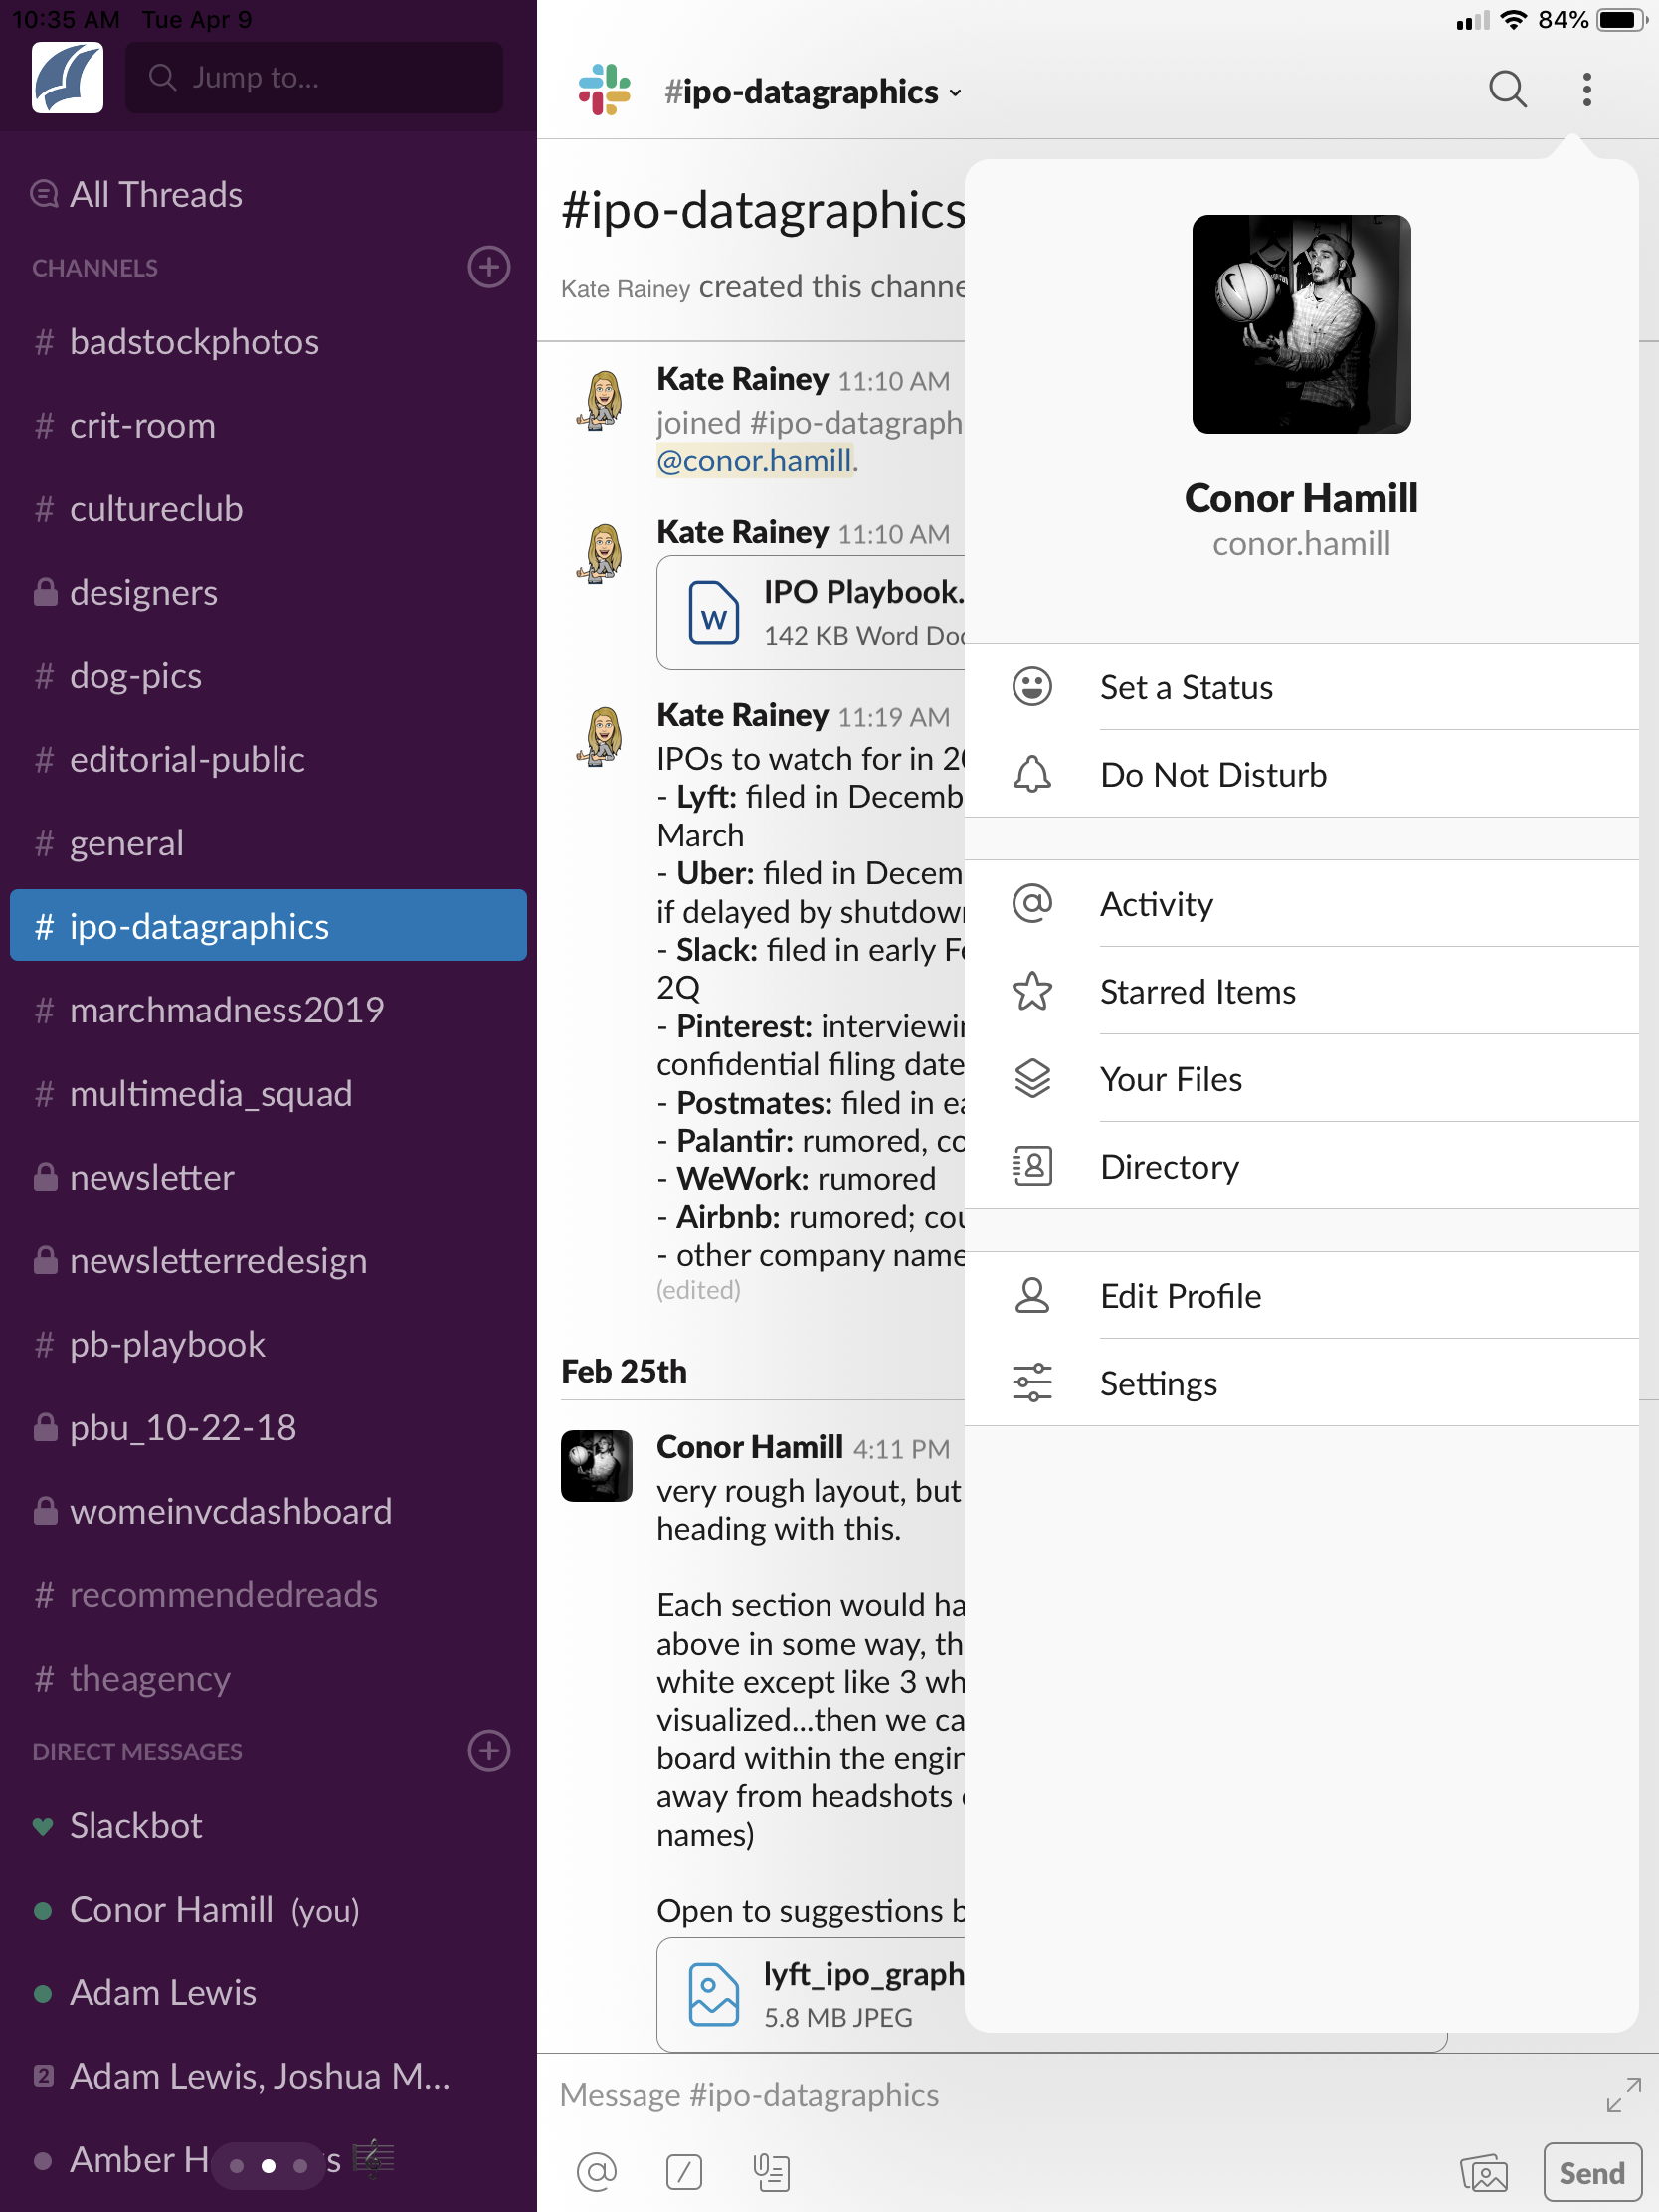Tap the Starred Items star icon
Viewport: 1659px width, 2212px height.
1032,991
